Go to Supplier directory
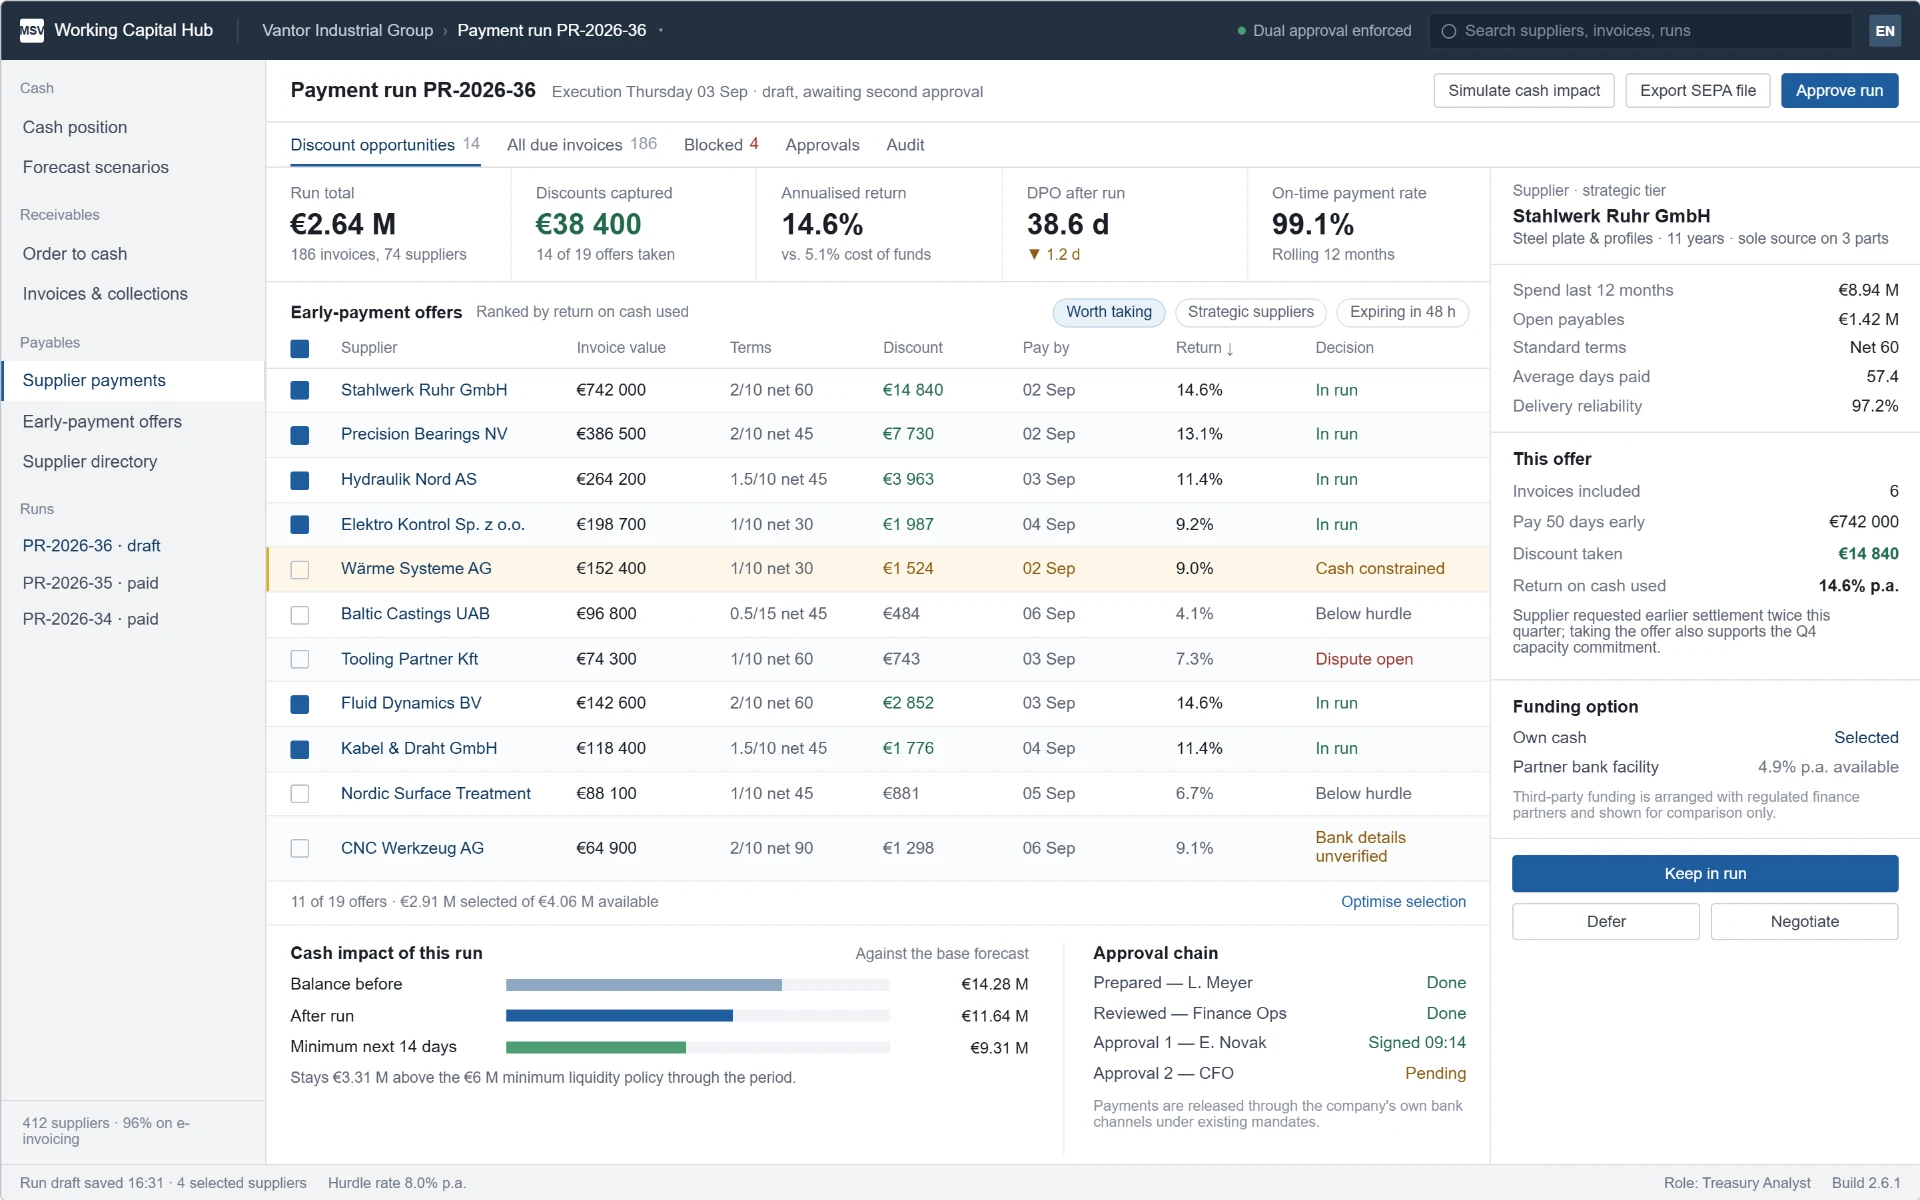The width and height of the screenshot is (1920, 1200). [x=134, y=462]
